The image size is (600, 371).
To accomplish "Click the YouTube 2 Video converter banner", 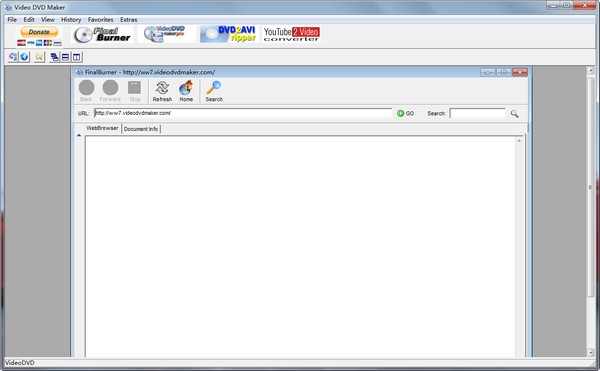I will 291,34.
